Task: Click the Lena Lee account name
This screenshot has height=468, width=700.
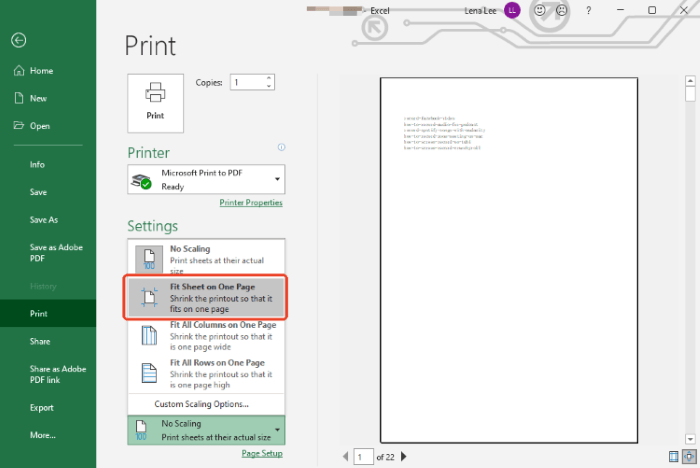Action: pos(480,11)
